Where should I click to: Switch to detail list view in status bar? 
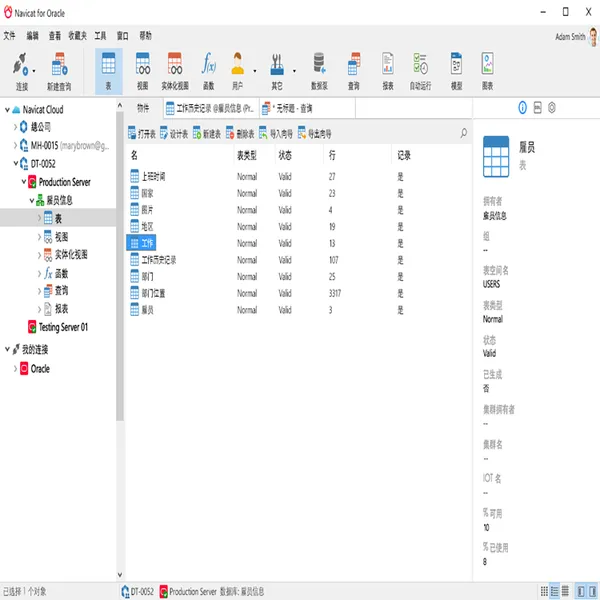click(x=565, y=591)
